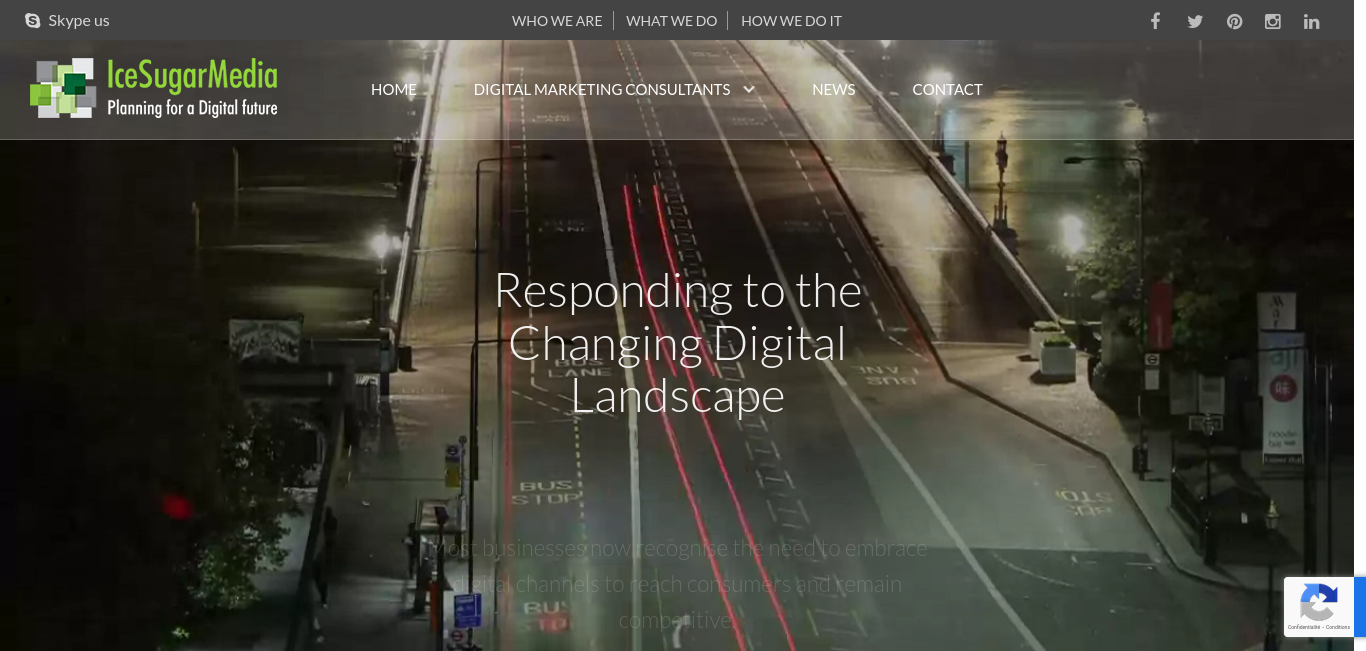The image size is (1366, 651).
Task: Open reCAPTCHA Conditions terms link
Action: [x=1338, y=627]
